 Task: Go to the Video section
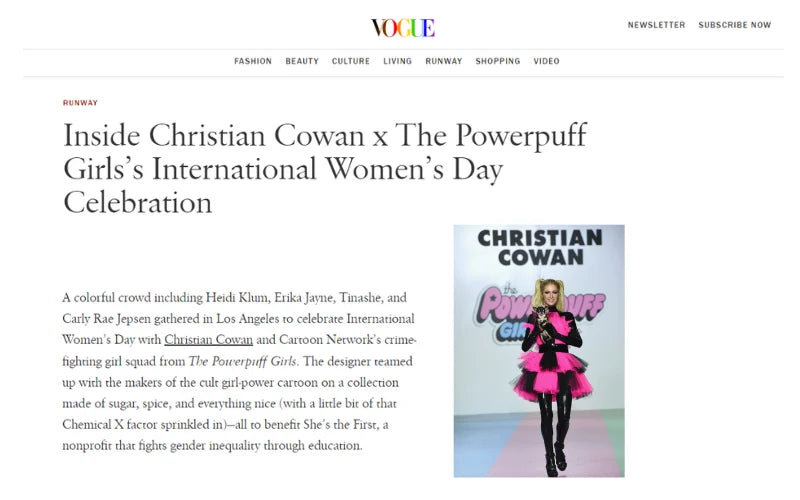point(546,61)
